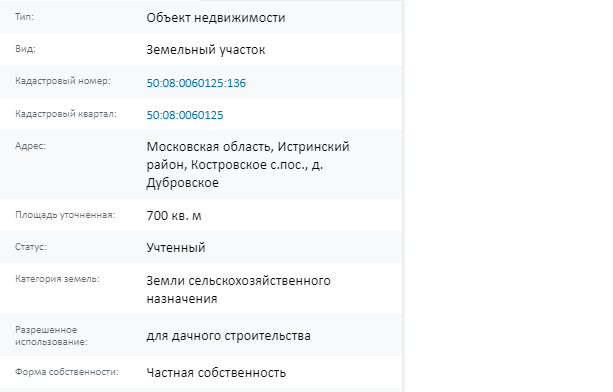The image size is (613, 392).
Task: Click the 'Вид:' field label
Action: (25, 49)
